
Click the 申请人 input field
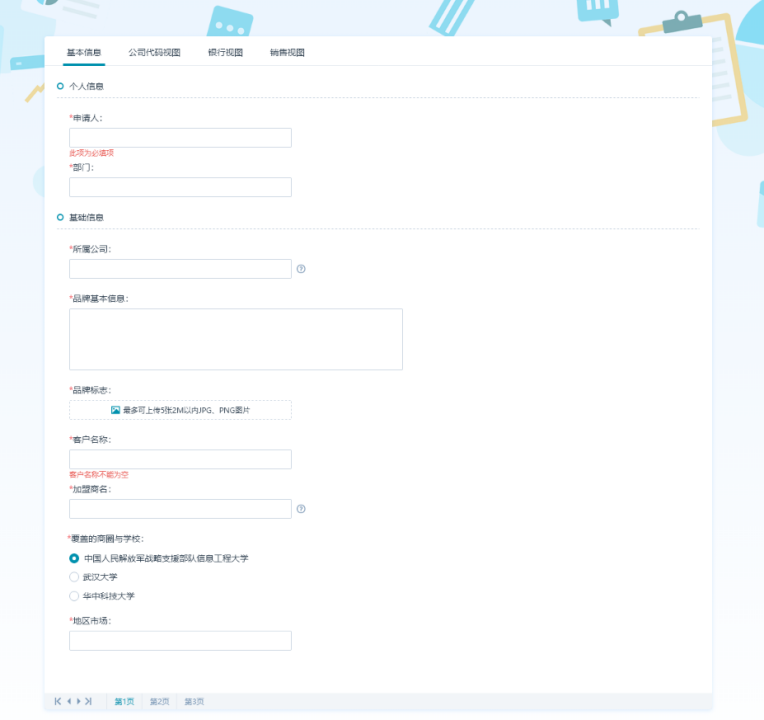tap(180, 138)
